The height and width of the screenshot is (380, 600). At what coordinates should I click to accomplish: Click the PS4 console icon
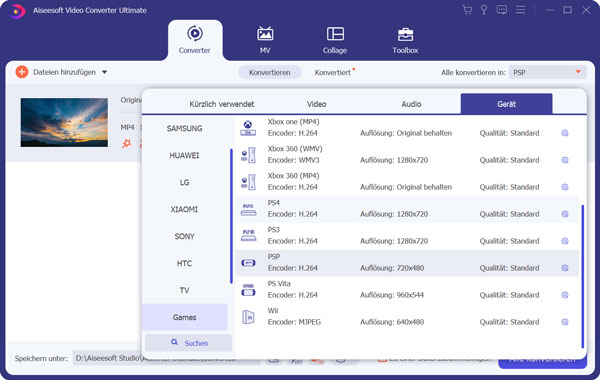point(248,209)
